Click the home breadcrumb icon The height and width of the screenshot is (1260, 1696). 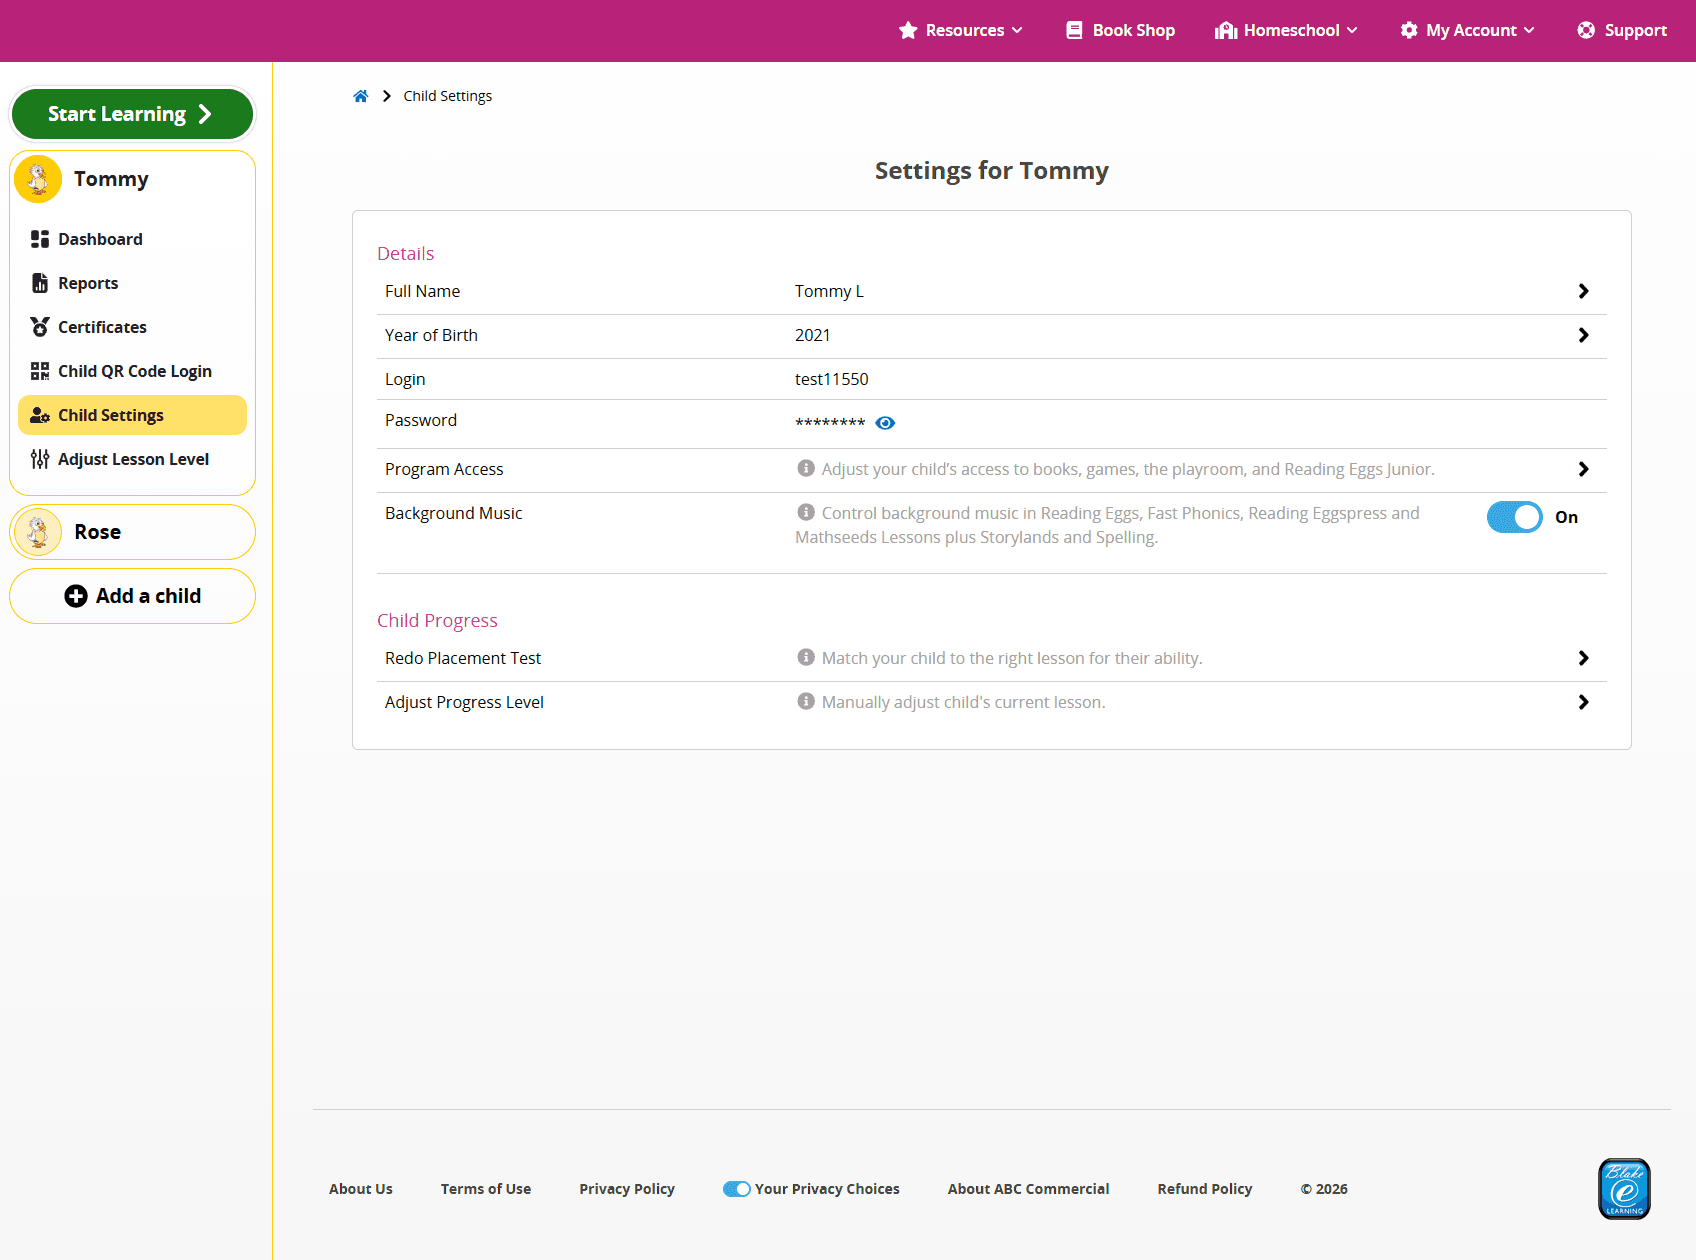(361, 96)
